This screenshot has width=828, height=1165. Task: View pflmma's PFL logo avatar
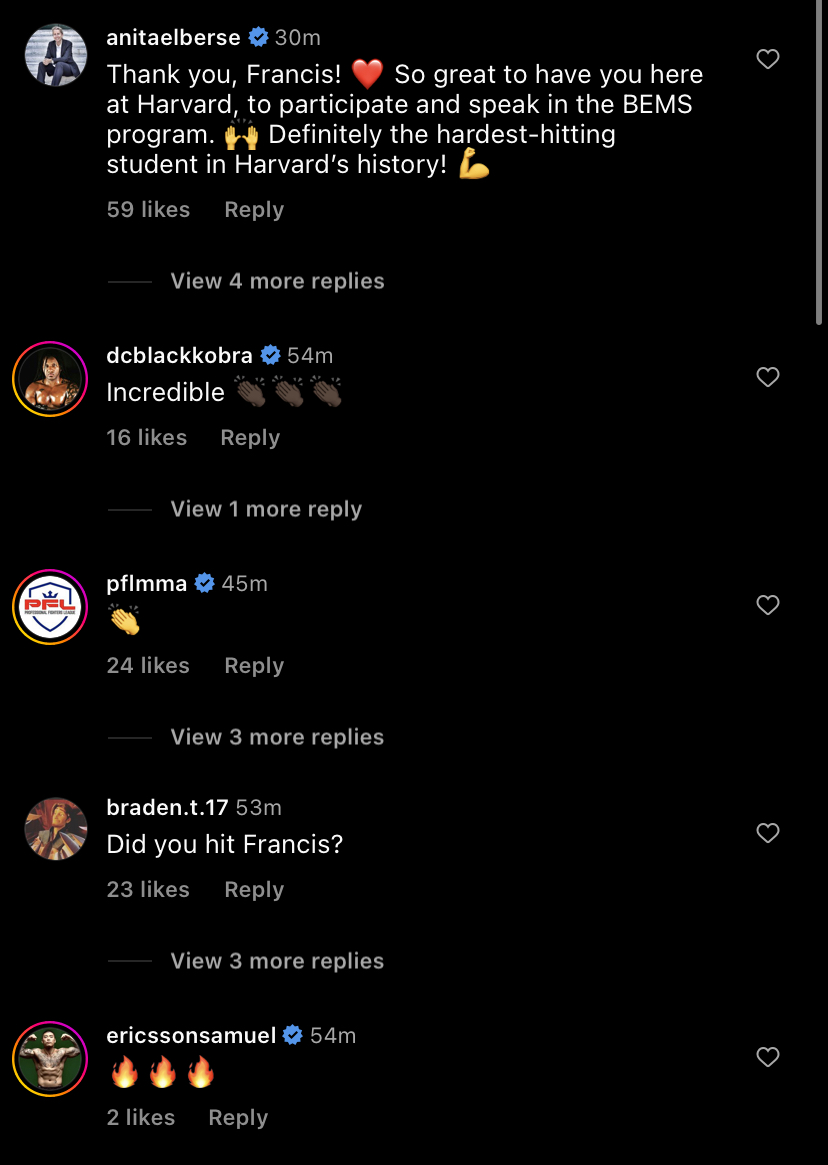point(50,607)
